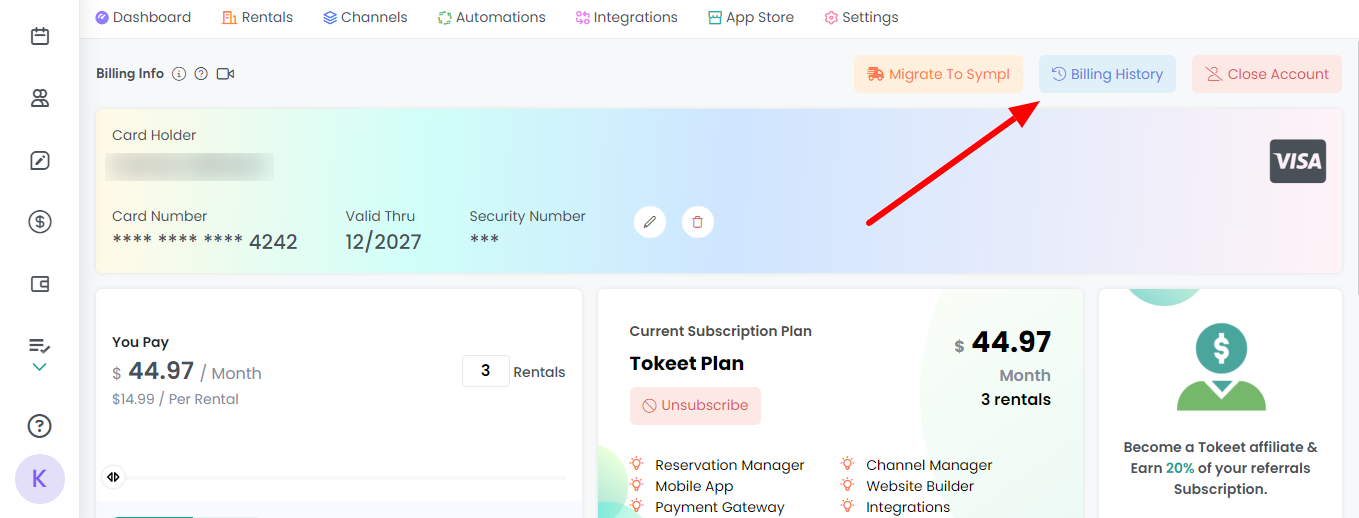Open the calendar icon in the sidebar
Screen dimensions: 1359x518
[40, 37]
